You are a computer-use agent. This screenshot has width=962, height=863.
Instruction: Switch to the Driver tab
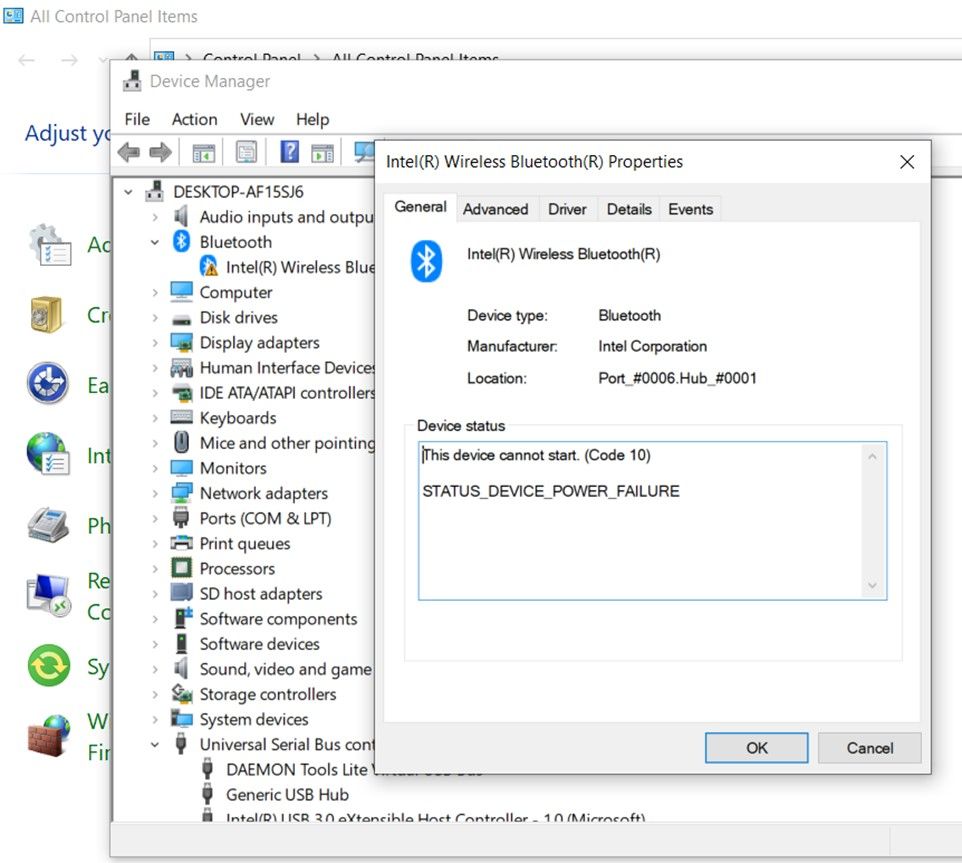point(567,209)
